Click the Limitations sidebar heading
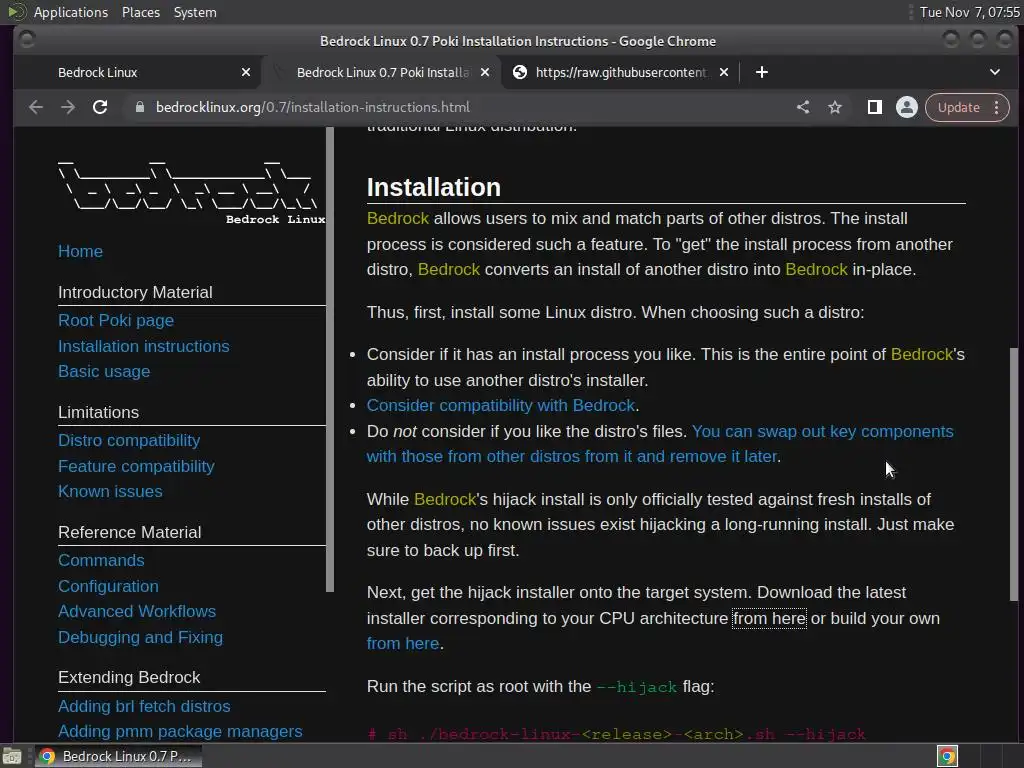1024x768 pixels. 99,412
